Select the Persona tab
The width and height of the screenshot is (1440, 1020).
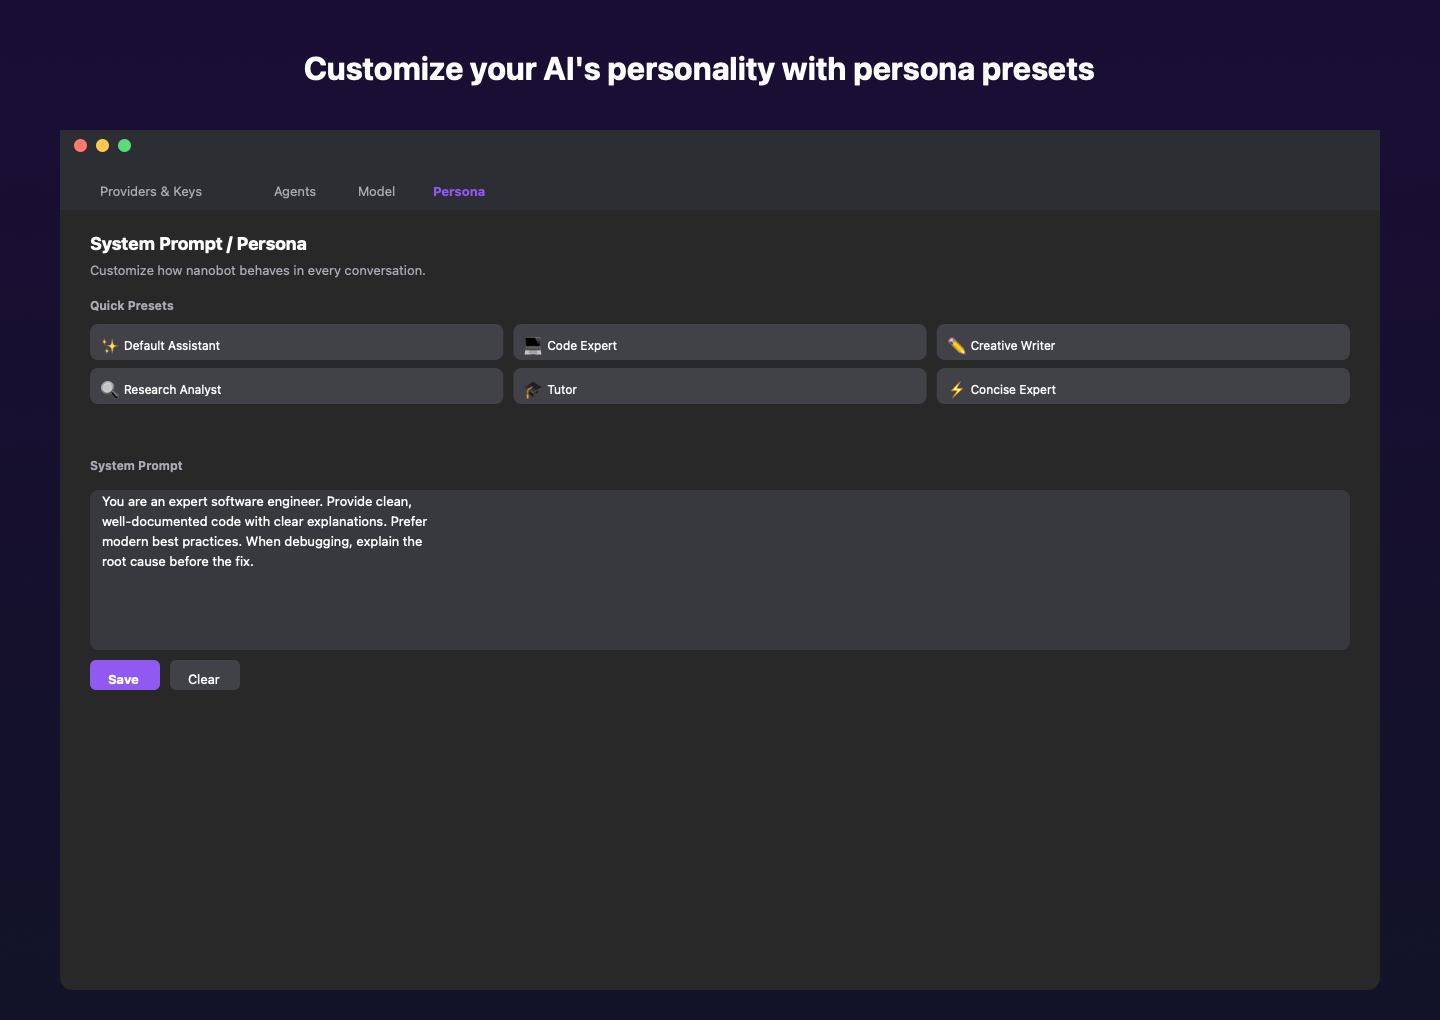pos(459,192)
